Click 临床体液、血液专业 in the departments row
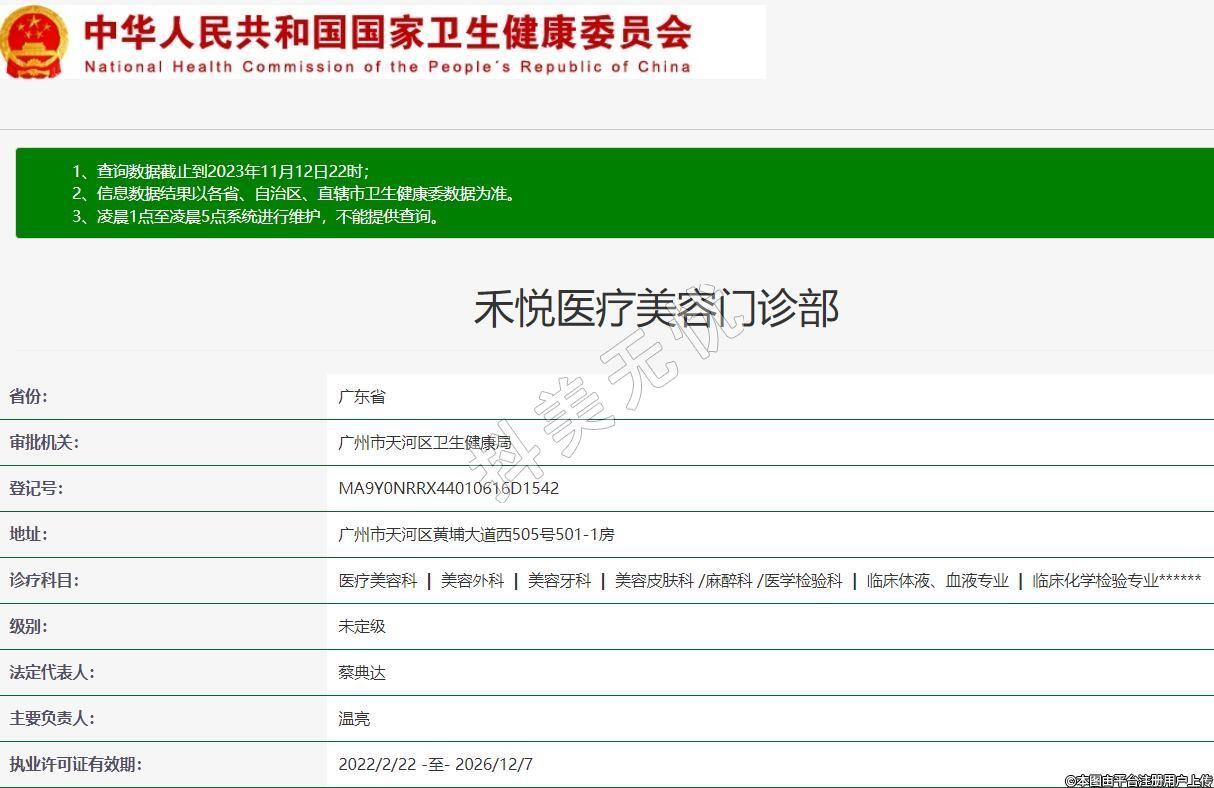The width and height of the screenshot is (1214, 788). pyautogui.click(x=937, y=581)
